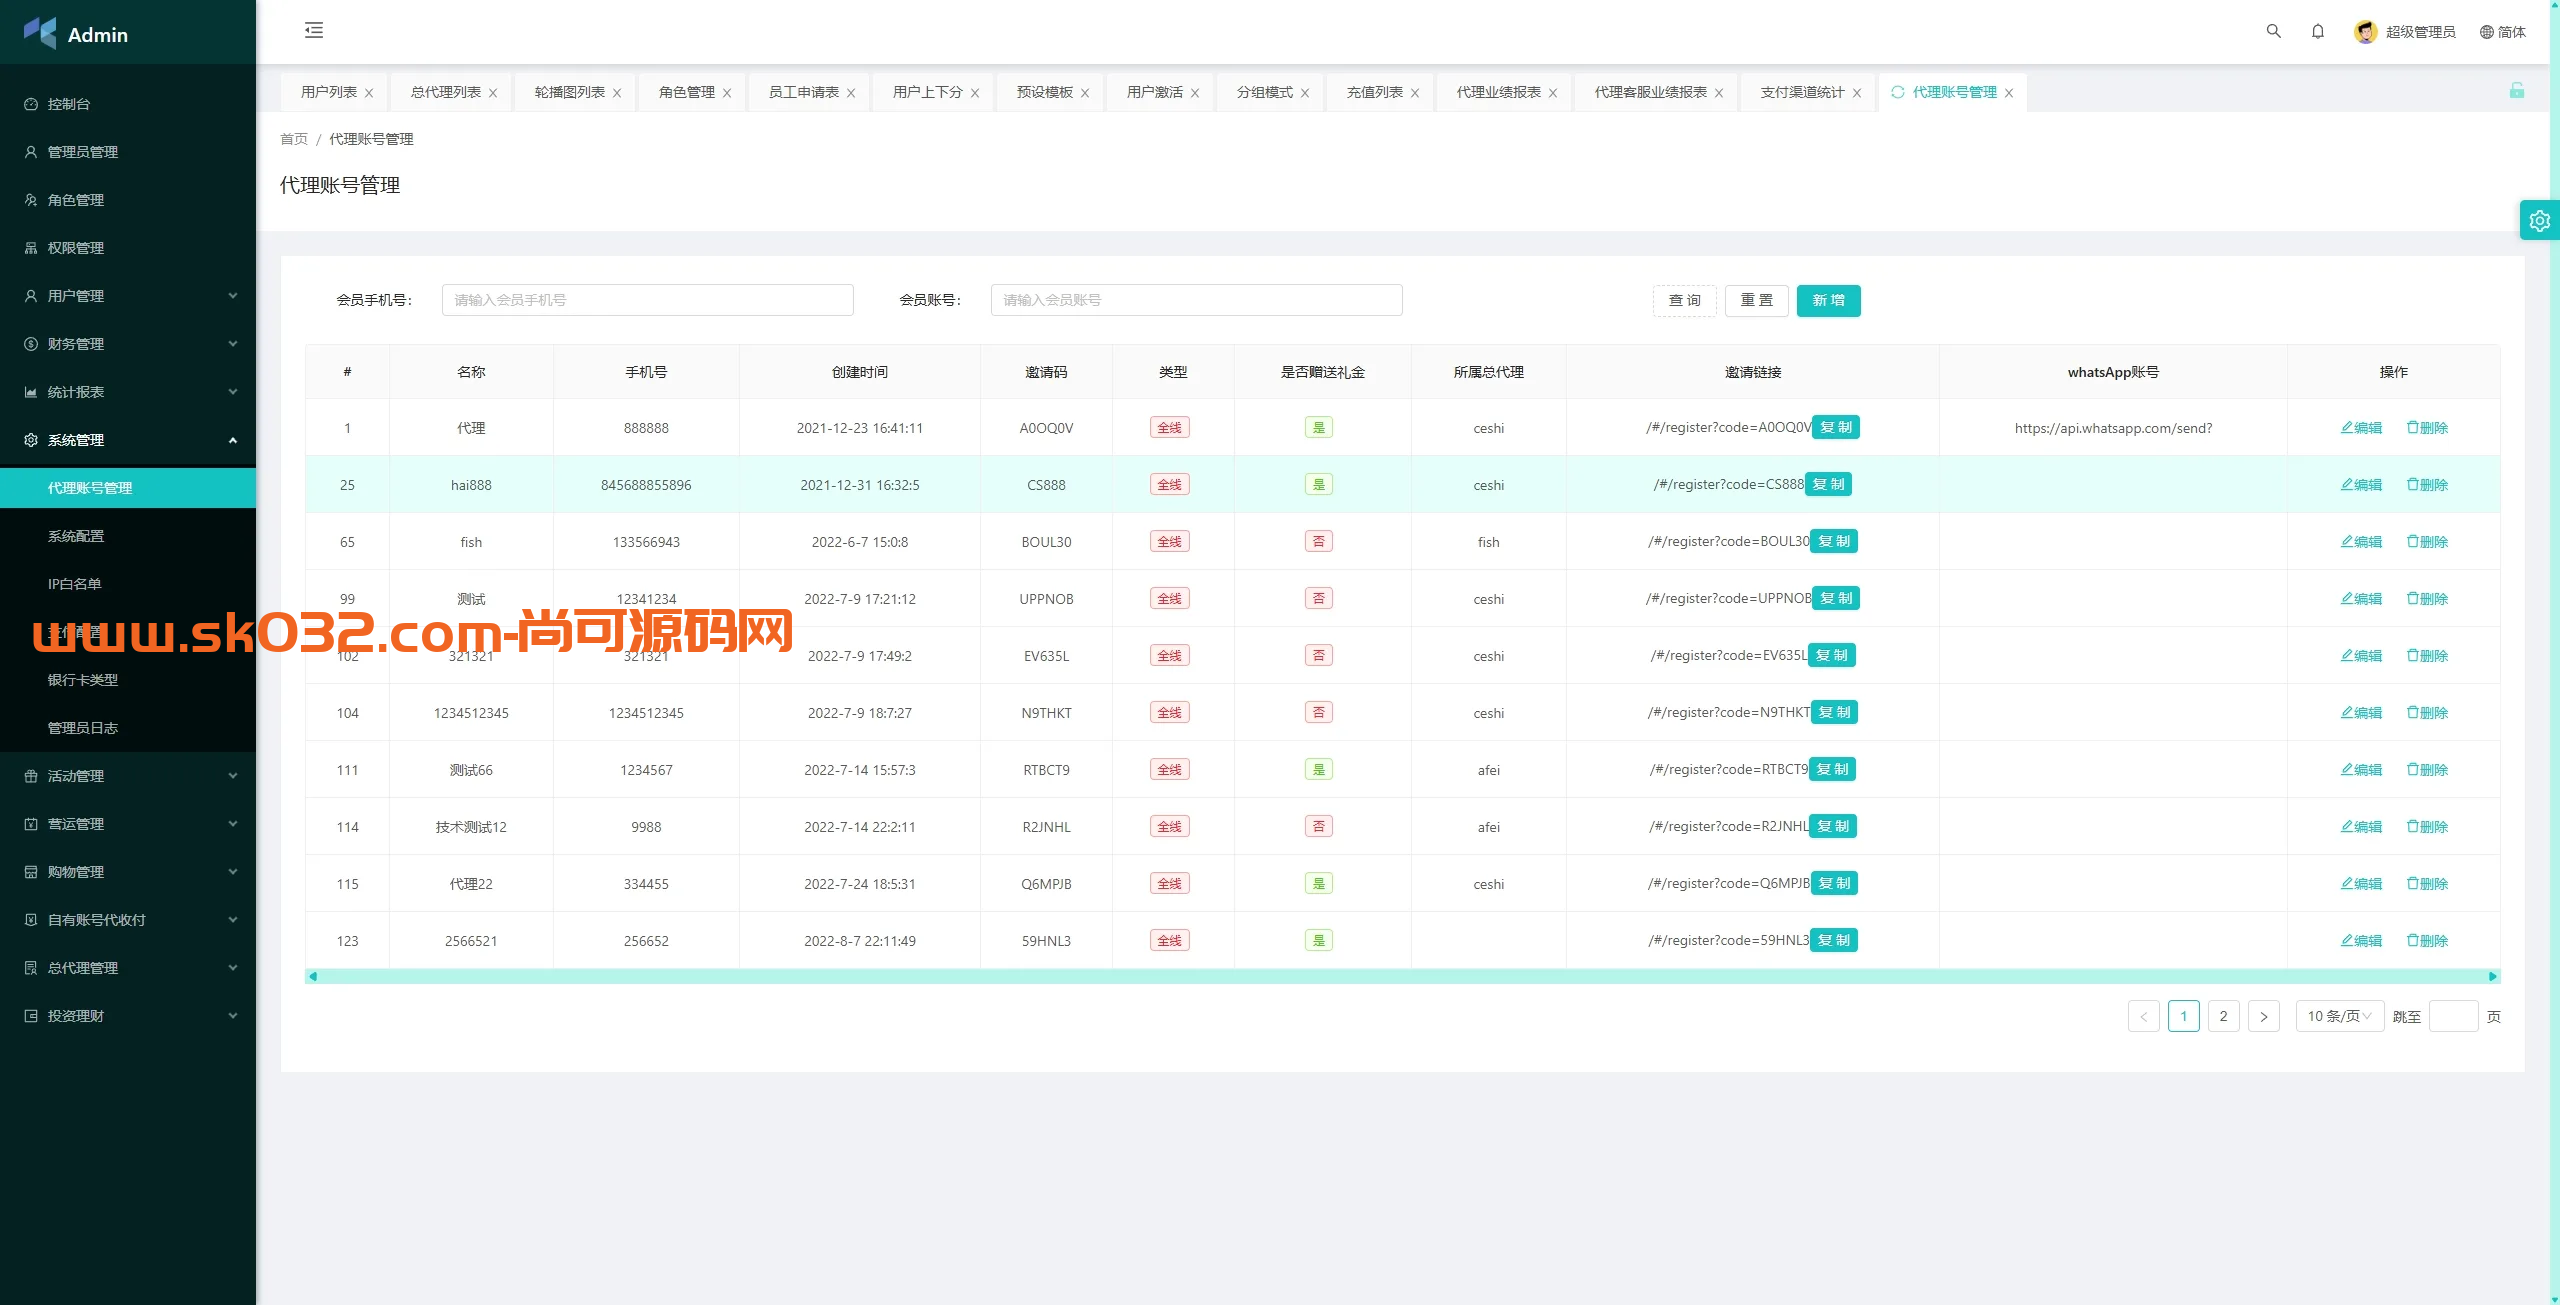The image size is (2560, 1305).
Task: Click the search magnifier icon in the header
Action: click(x=2273, y=31)
